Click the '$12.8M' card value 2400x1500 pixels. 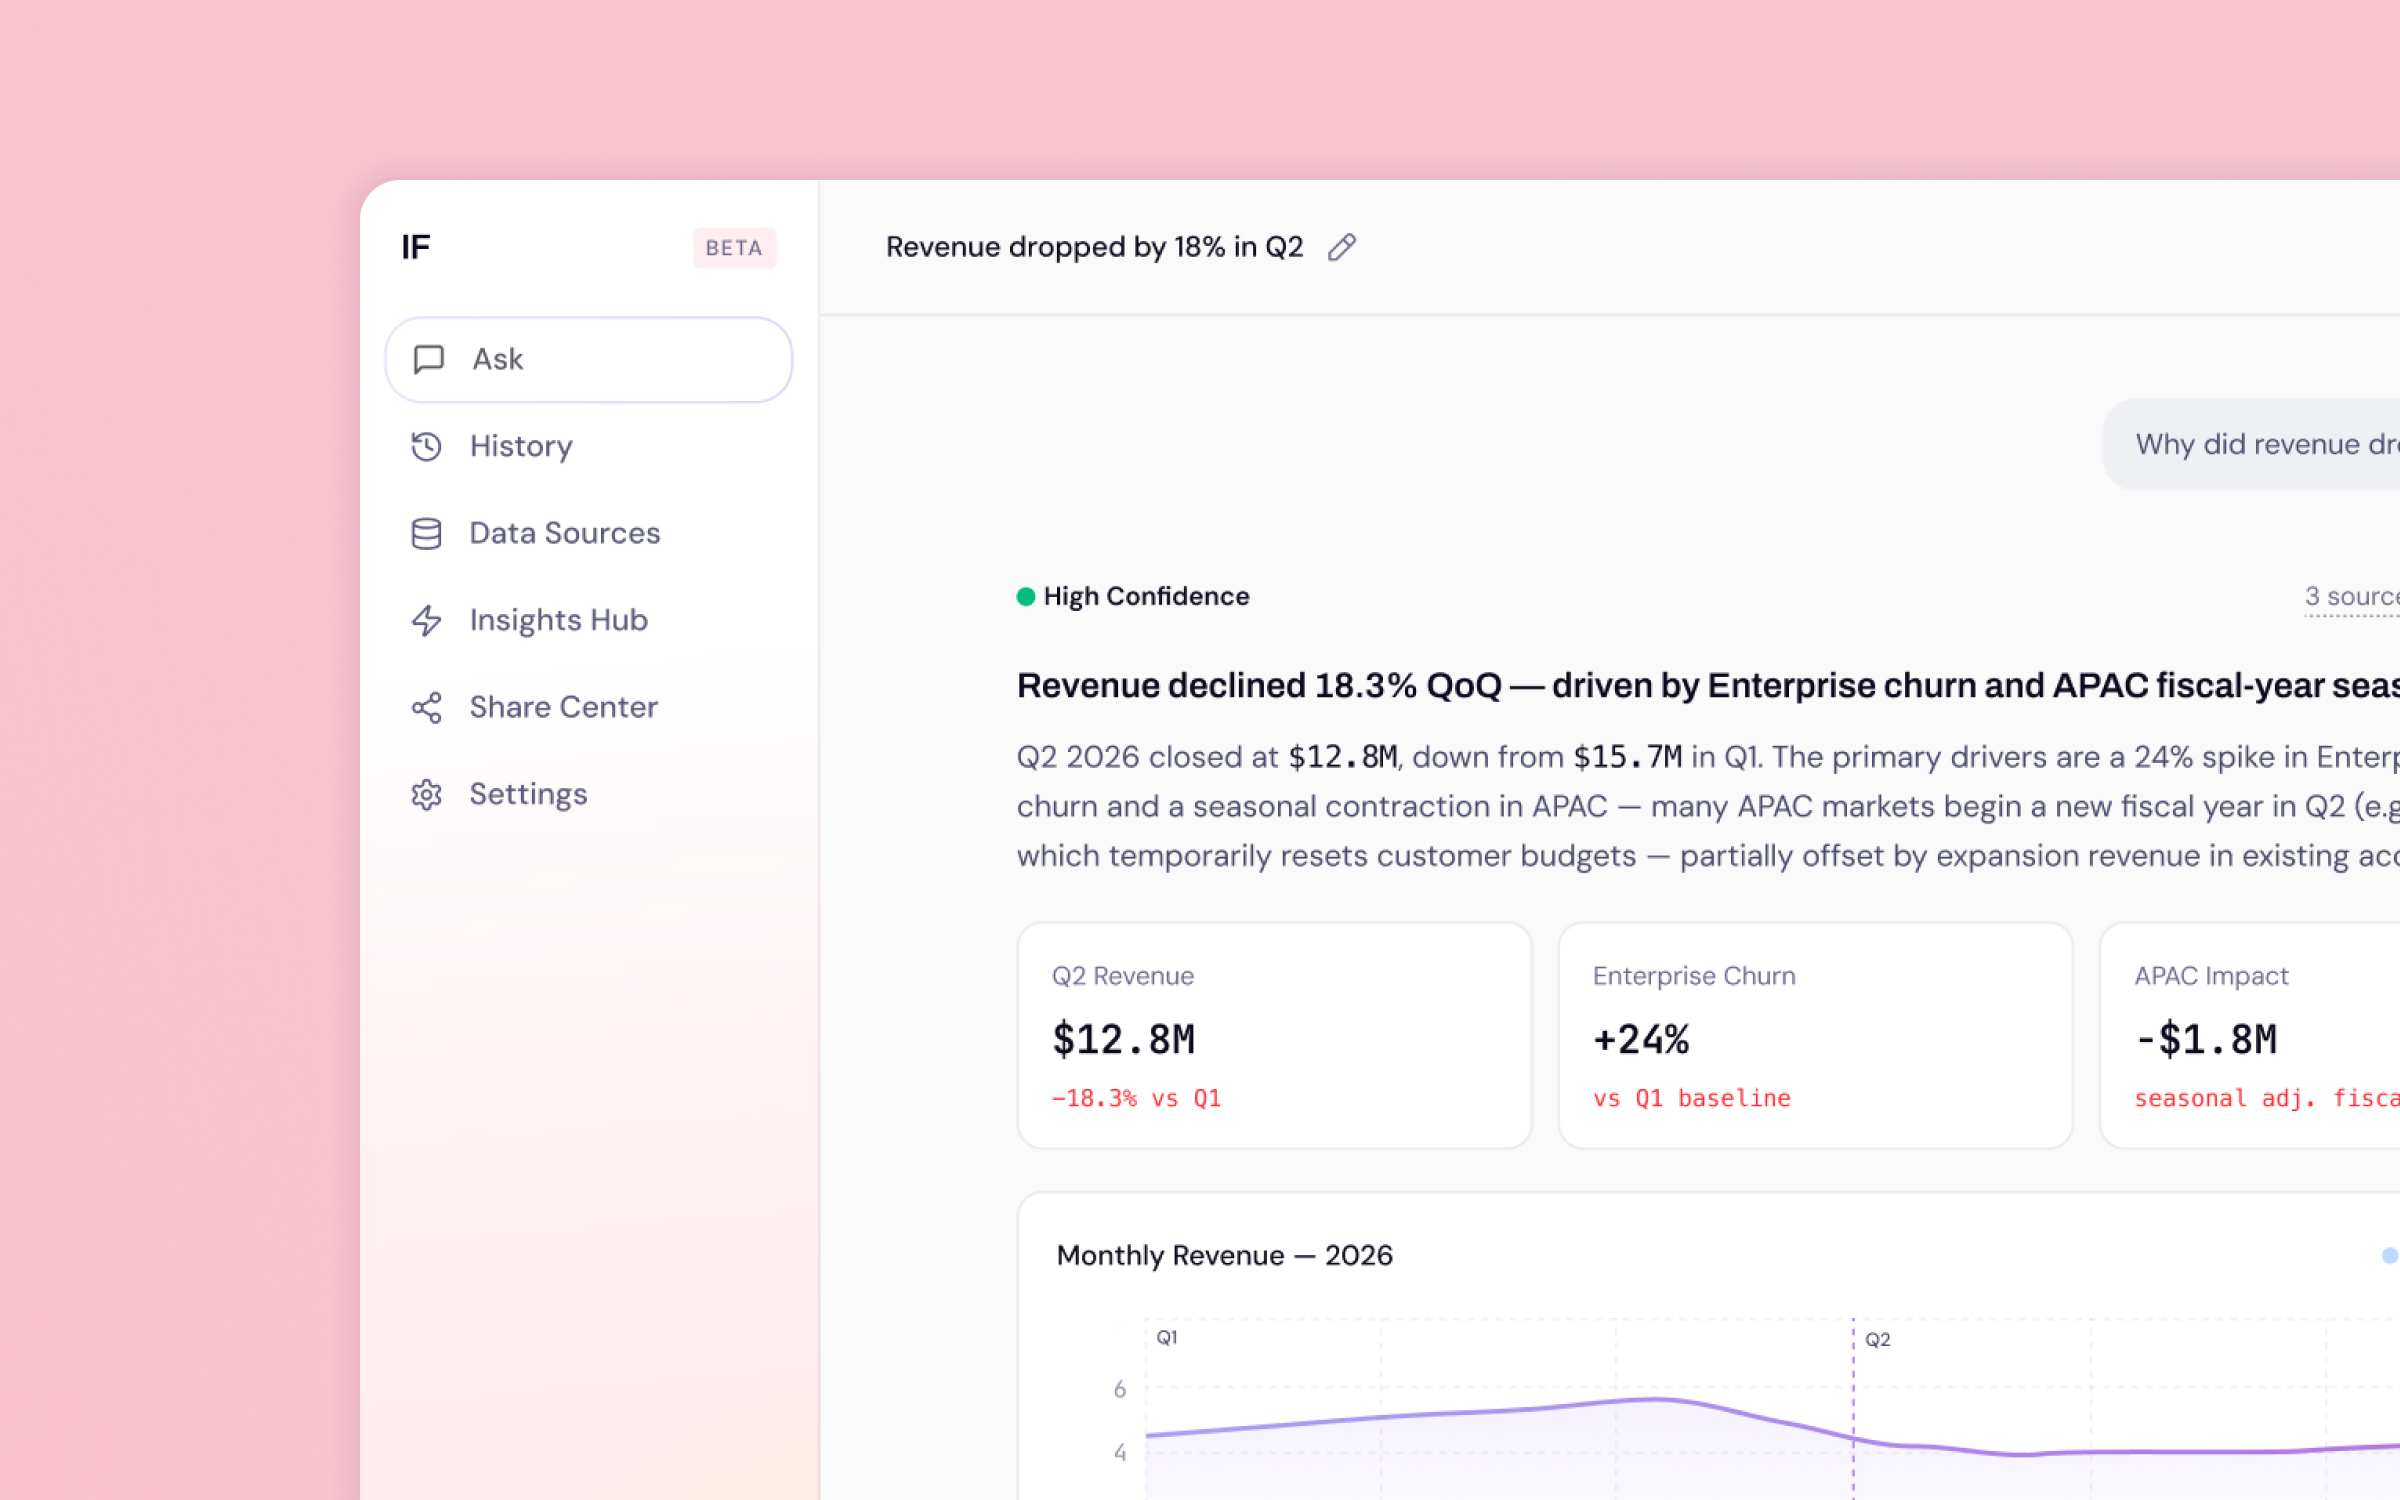1123,1040
